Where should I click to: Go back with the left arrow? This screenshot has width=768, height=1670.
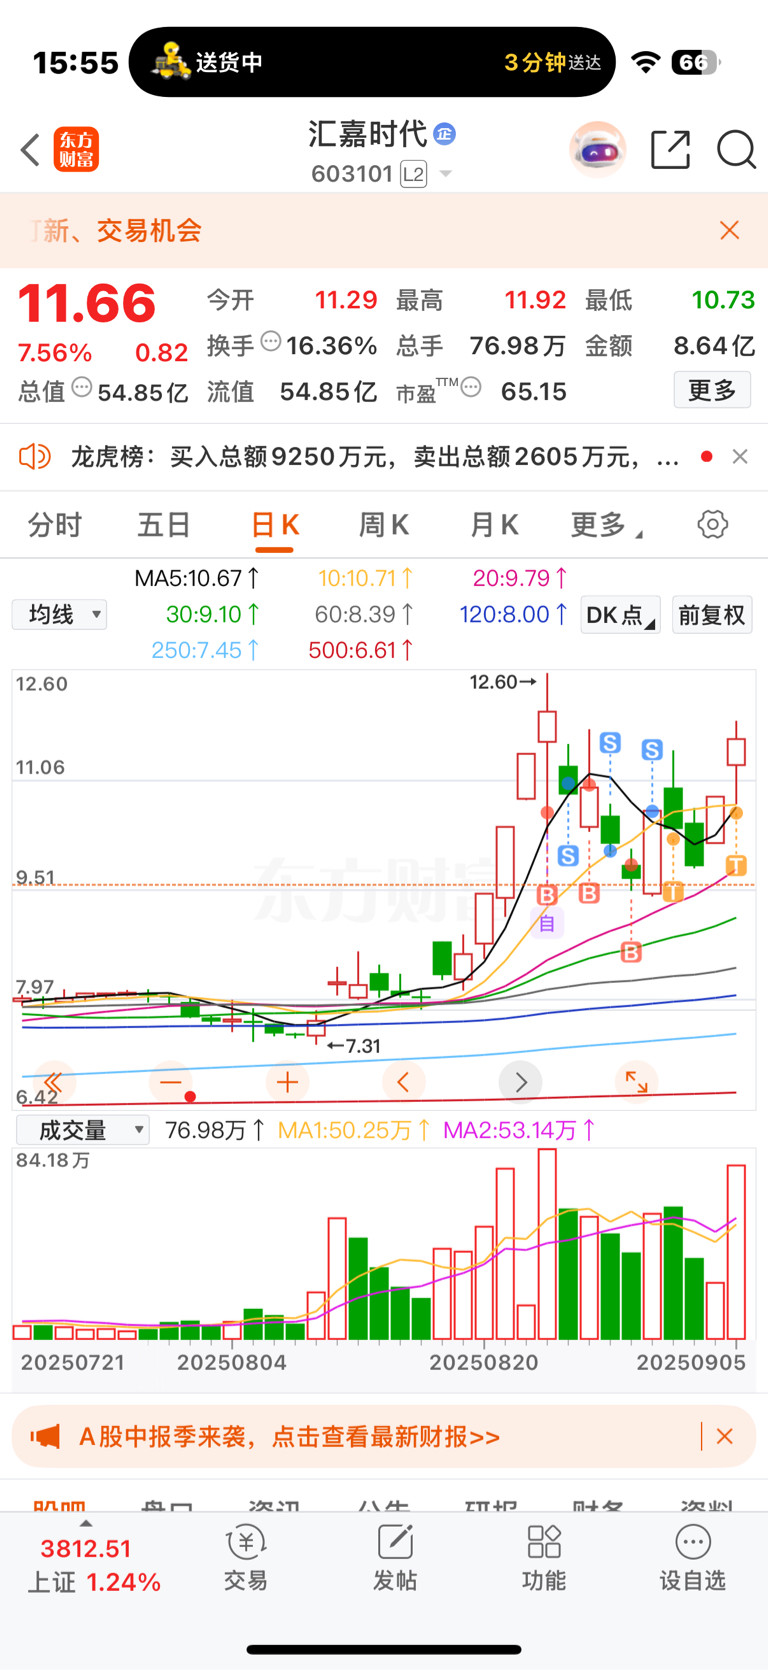[30, 150]
